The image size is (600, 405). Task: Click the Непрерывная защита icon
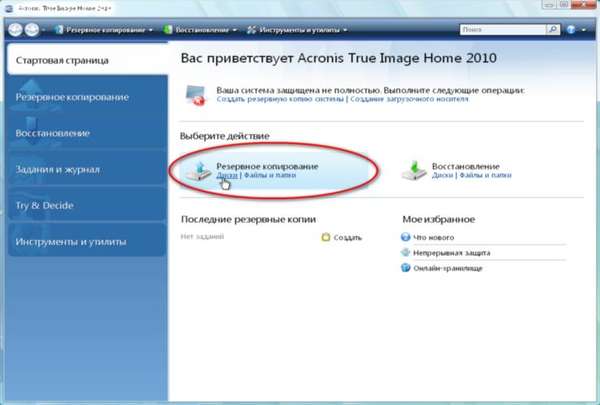point(406,253)
